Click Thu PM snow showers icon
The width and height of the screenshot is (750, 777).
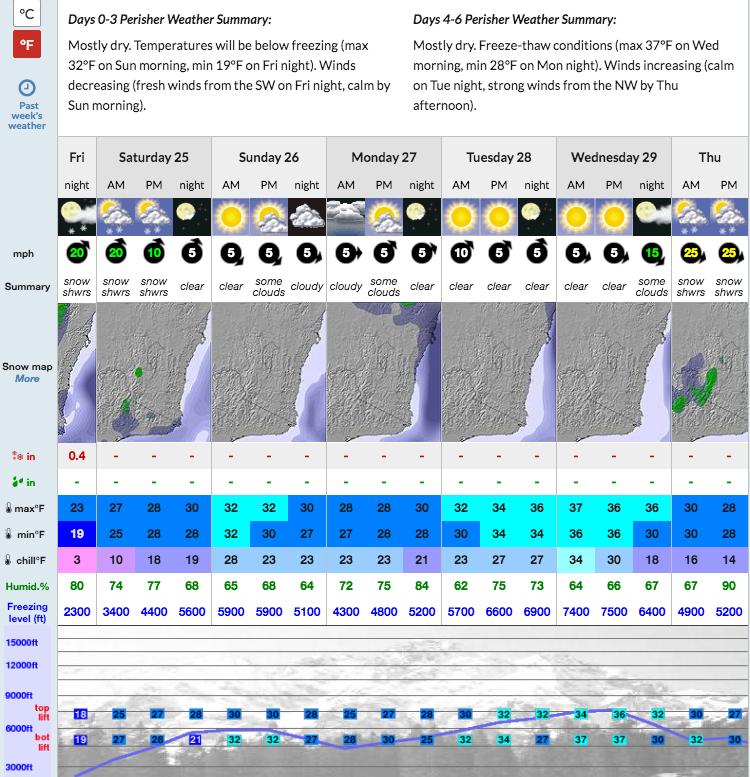point(729,217)
